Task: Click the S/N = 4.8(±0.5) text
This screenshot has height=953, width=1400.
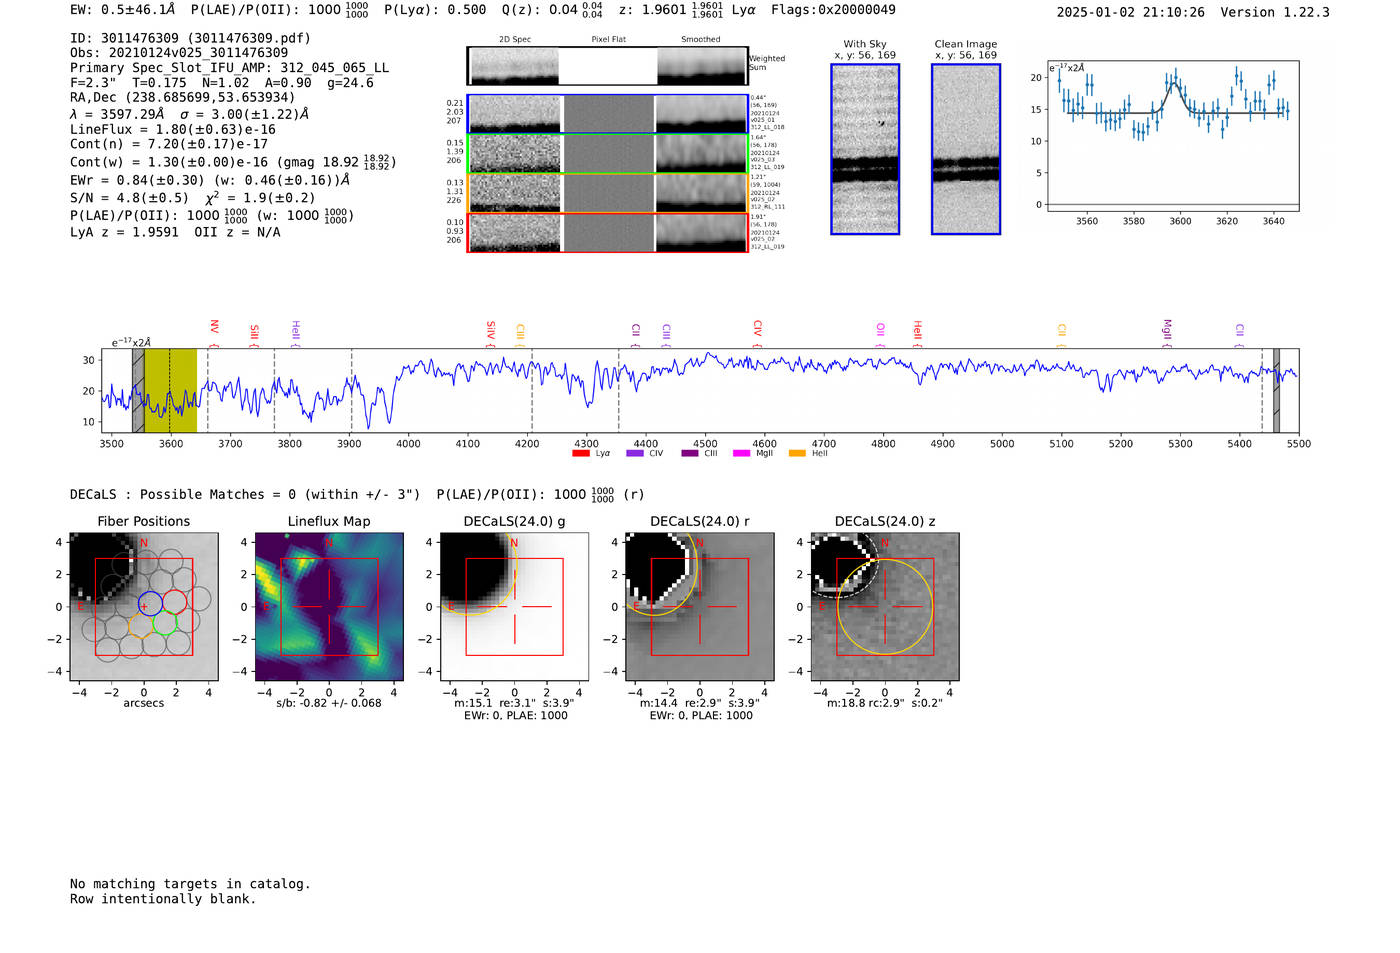Action: [x=129, y=198]
